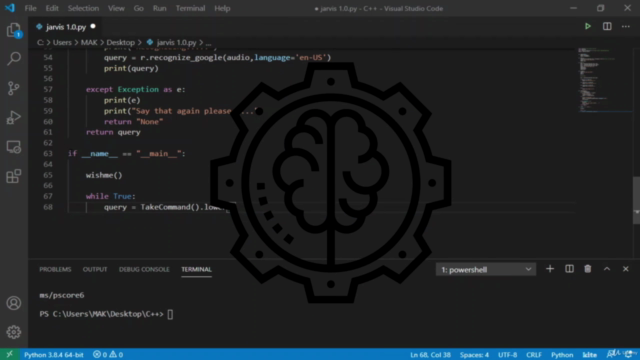Click 'return query' on line 61
The width and height of the screenshot is (640, 360).
[113, 132]
